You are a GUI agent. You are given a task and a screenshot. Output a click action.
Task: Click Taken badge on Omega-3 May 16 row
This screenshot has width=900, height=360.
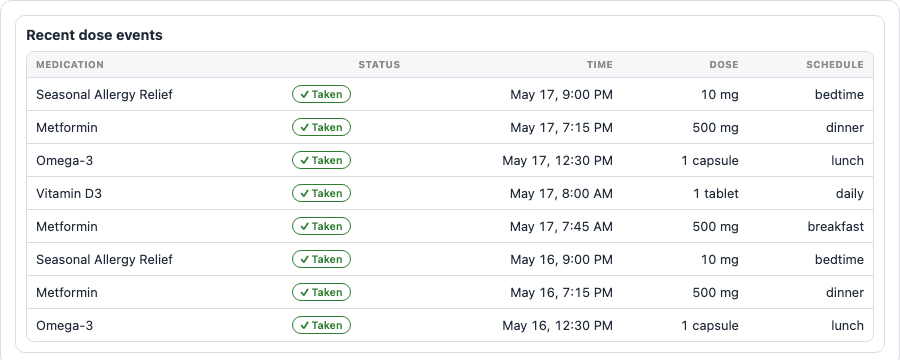point(321,326)
